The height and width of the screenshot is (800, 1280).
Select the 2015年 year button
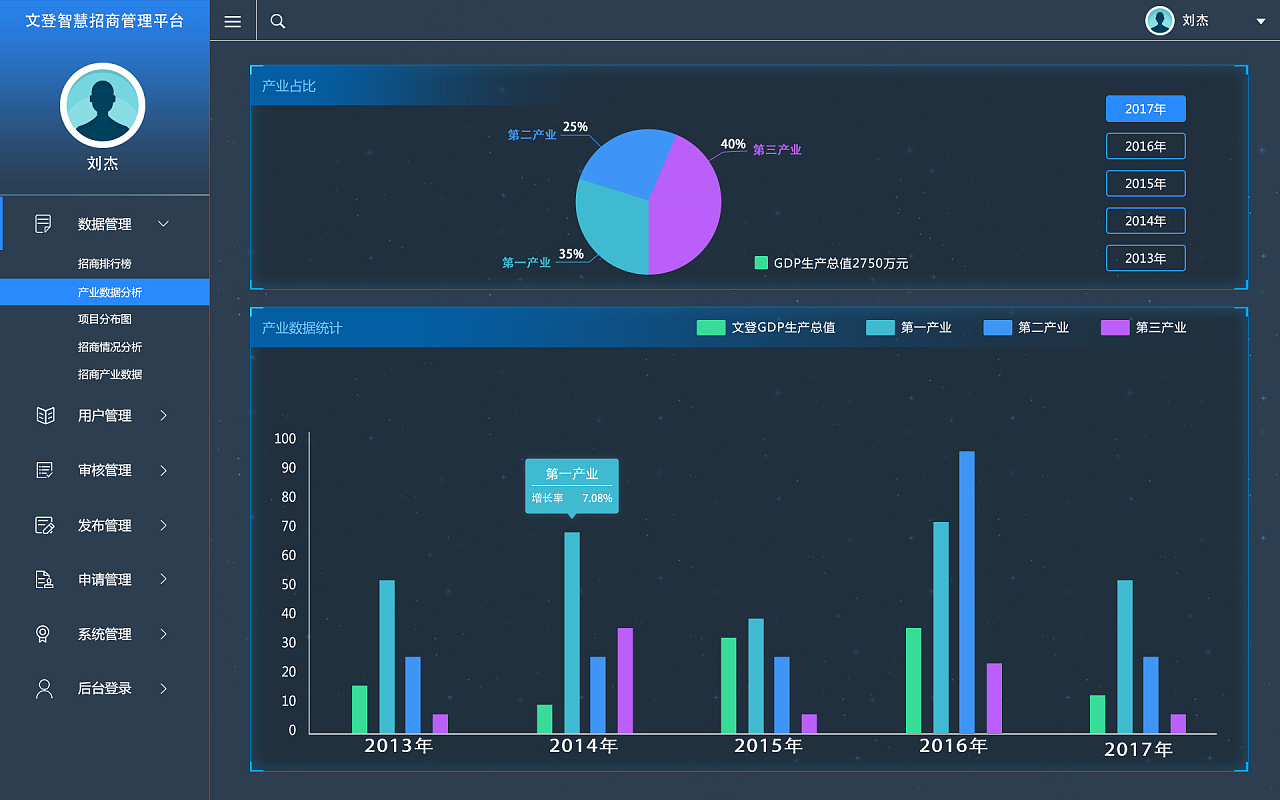[1146, 183]
